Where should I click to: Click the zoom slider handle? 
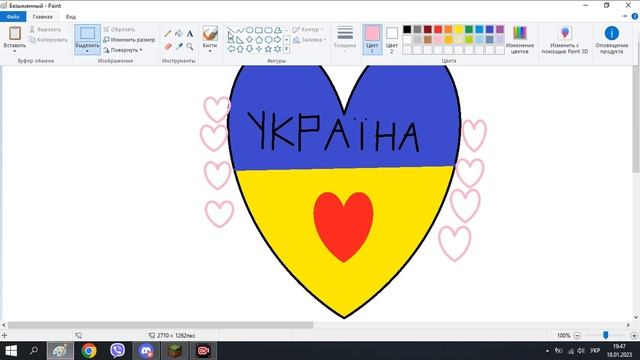pyautogui.click(x=606, y=336)
